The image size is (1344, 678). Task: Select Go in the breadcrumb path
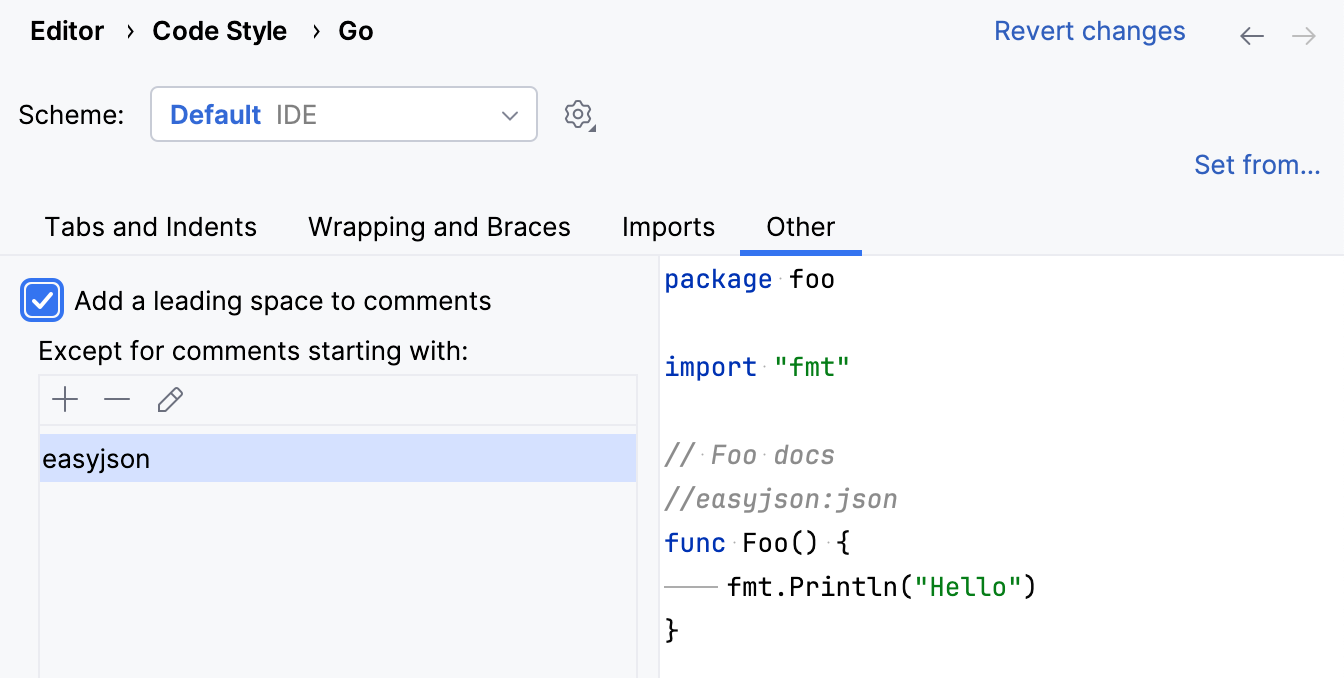355,31
